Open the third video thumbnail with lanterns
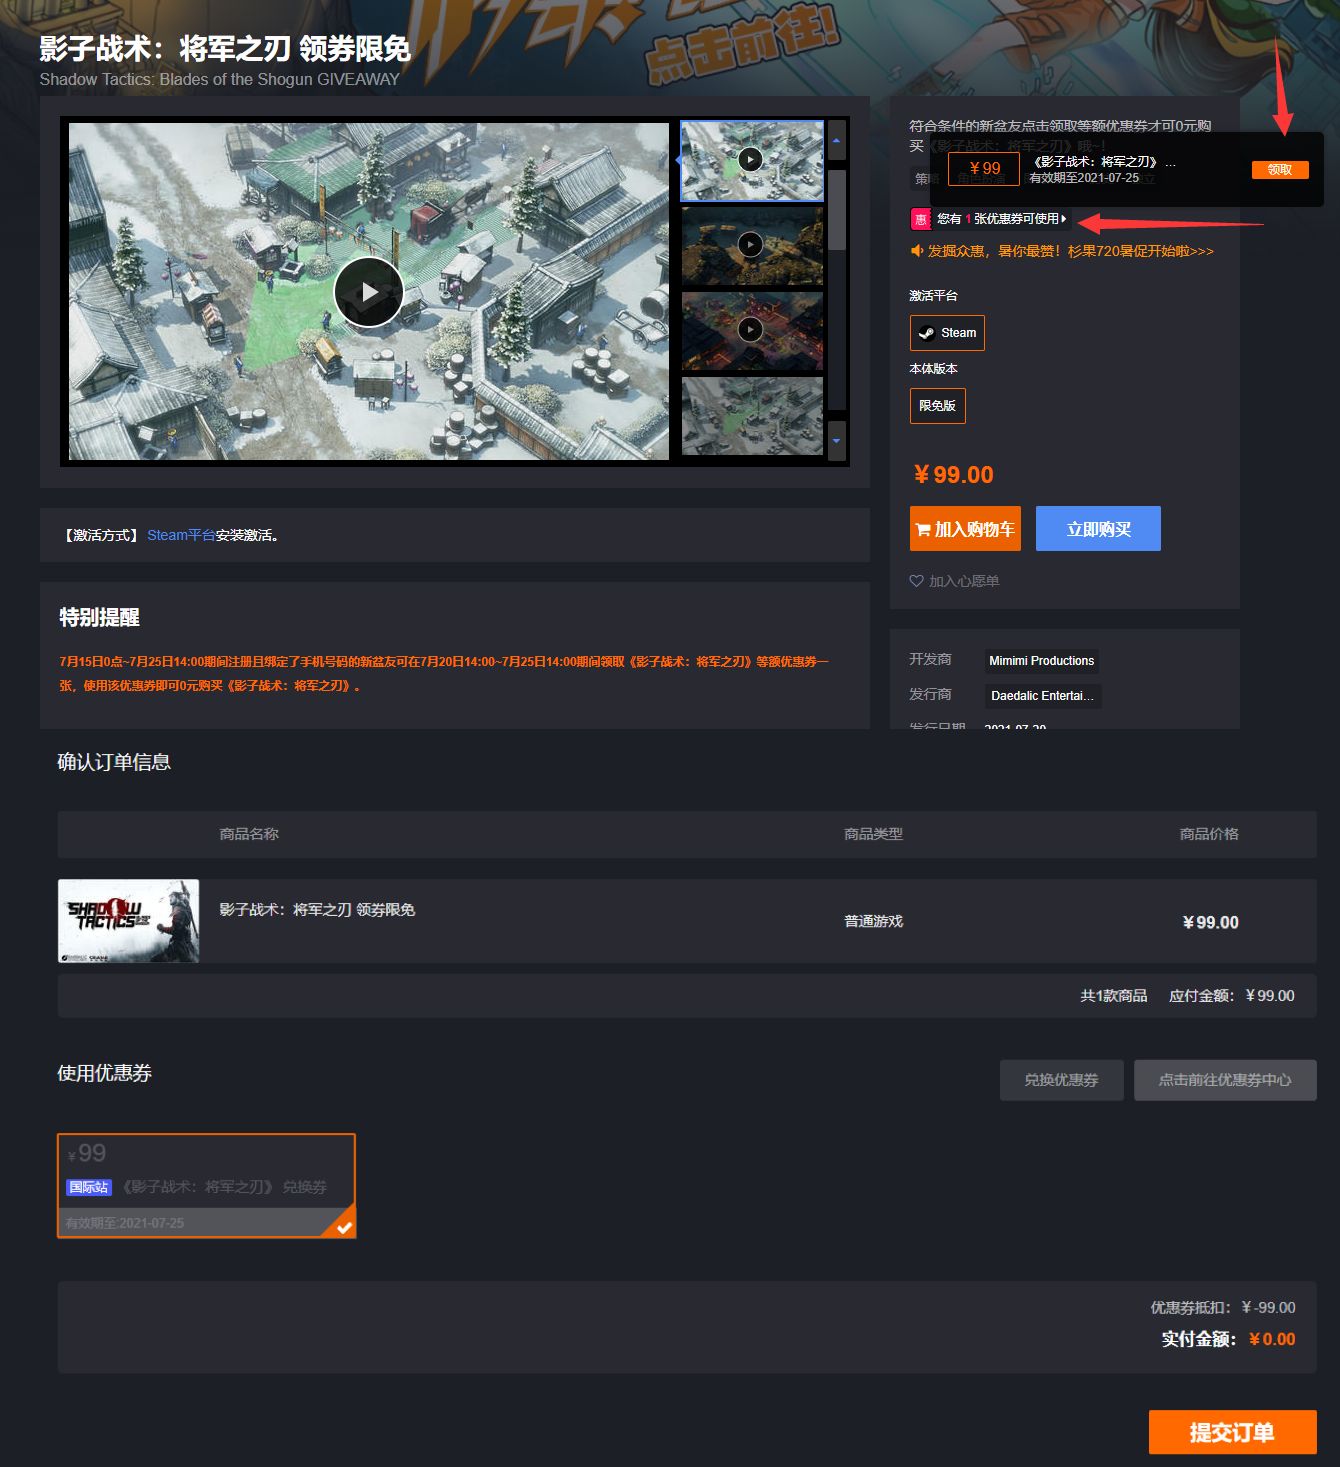 pos(751,330)
